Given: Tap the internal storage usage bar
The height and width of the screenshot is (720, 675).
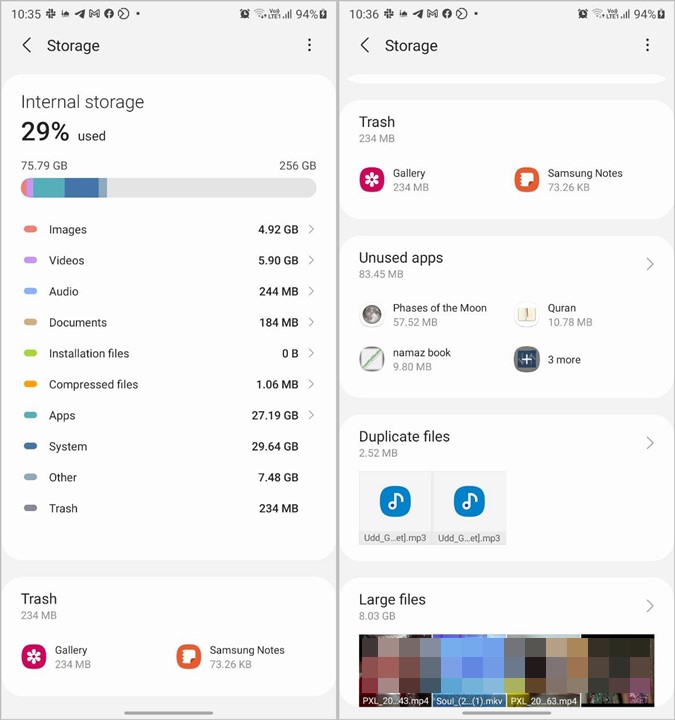Looking at the screenshot, I should coord(169,188).
